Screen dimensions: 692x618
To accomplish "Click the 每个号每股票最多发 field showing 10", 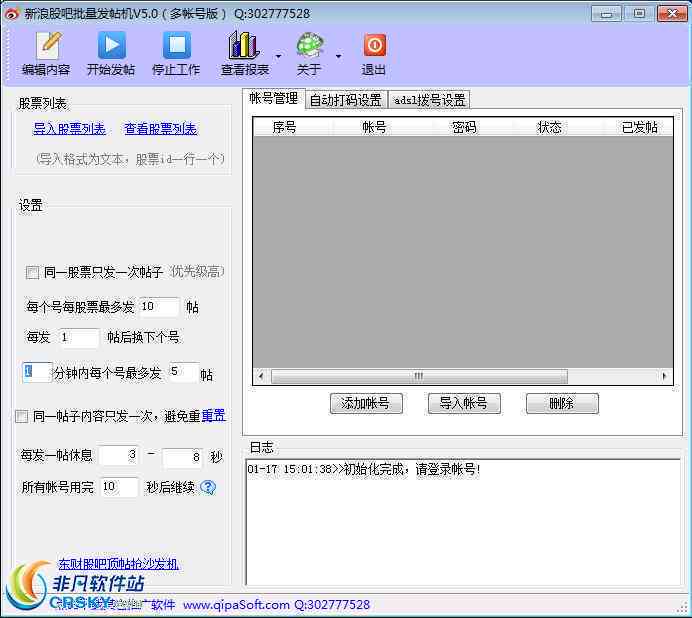I will click(x=159, y=307).
